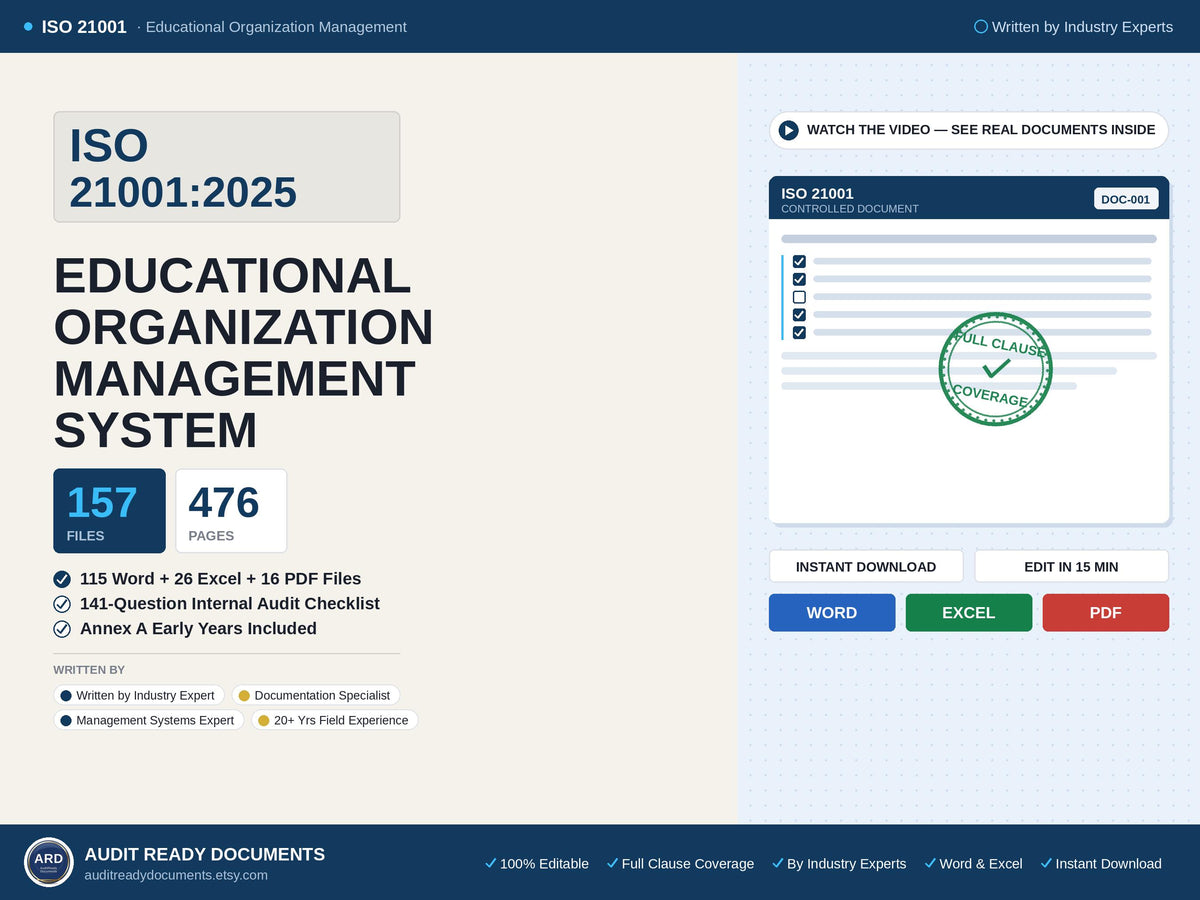Screen dimensions: 1200x900
Task: Click the navy dot in Written by Industry Expert tag
Action: pos(66,695)
